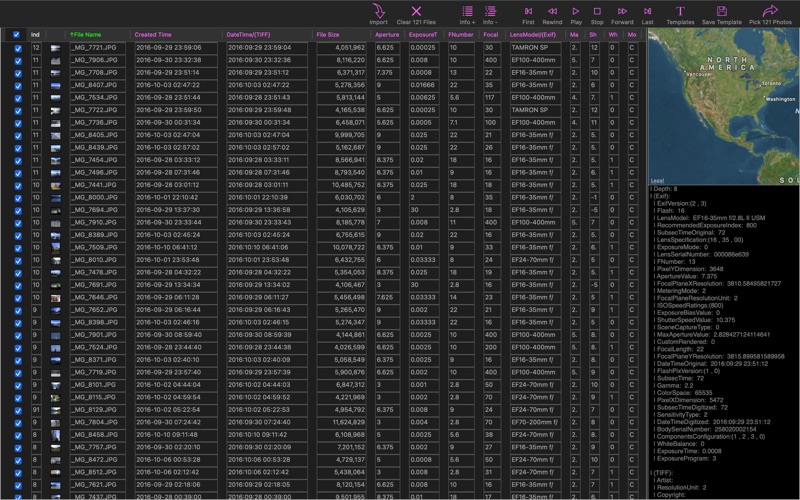Click EF70-200mm lens cell of _MG_7804.JPG

536,422
